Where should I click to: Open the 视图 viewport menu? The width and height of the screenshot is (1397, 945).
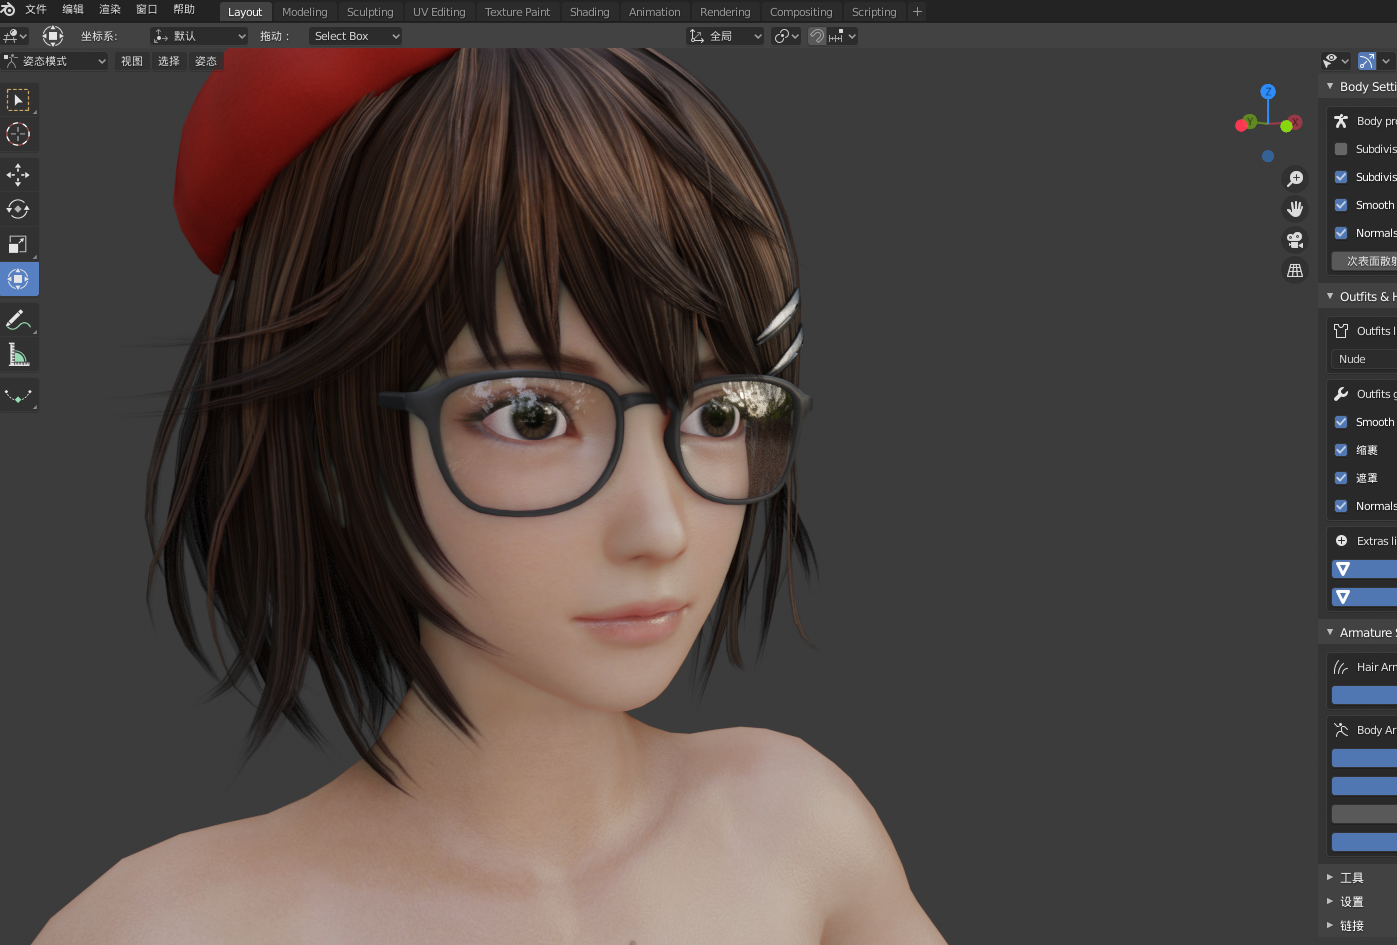132,61
